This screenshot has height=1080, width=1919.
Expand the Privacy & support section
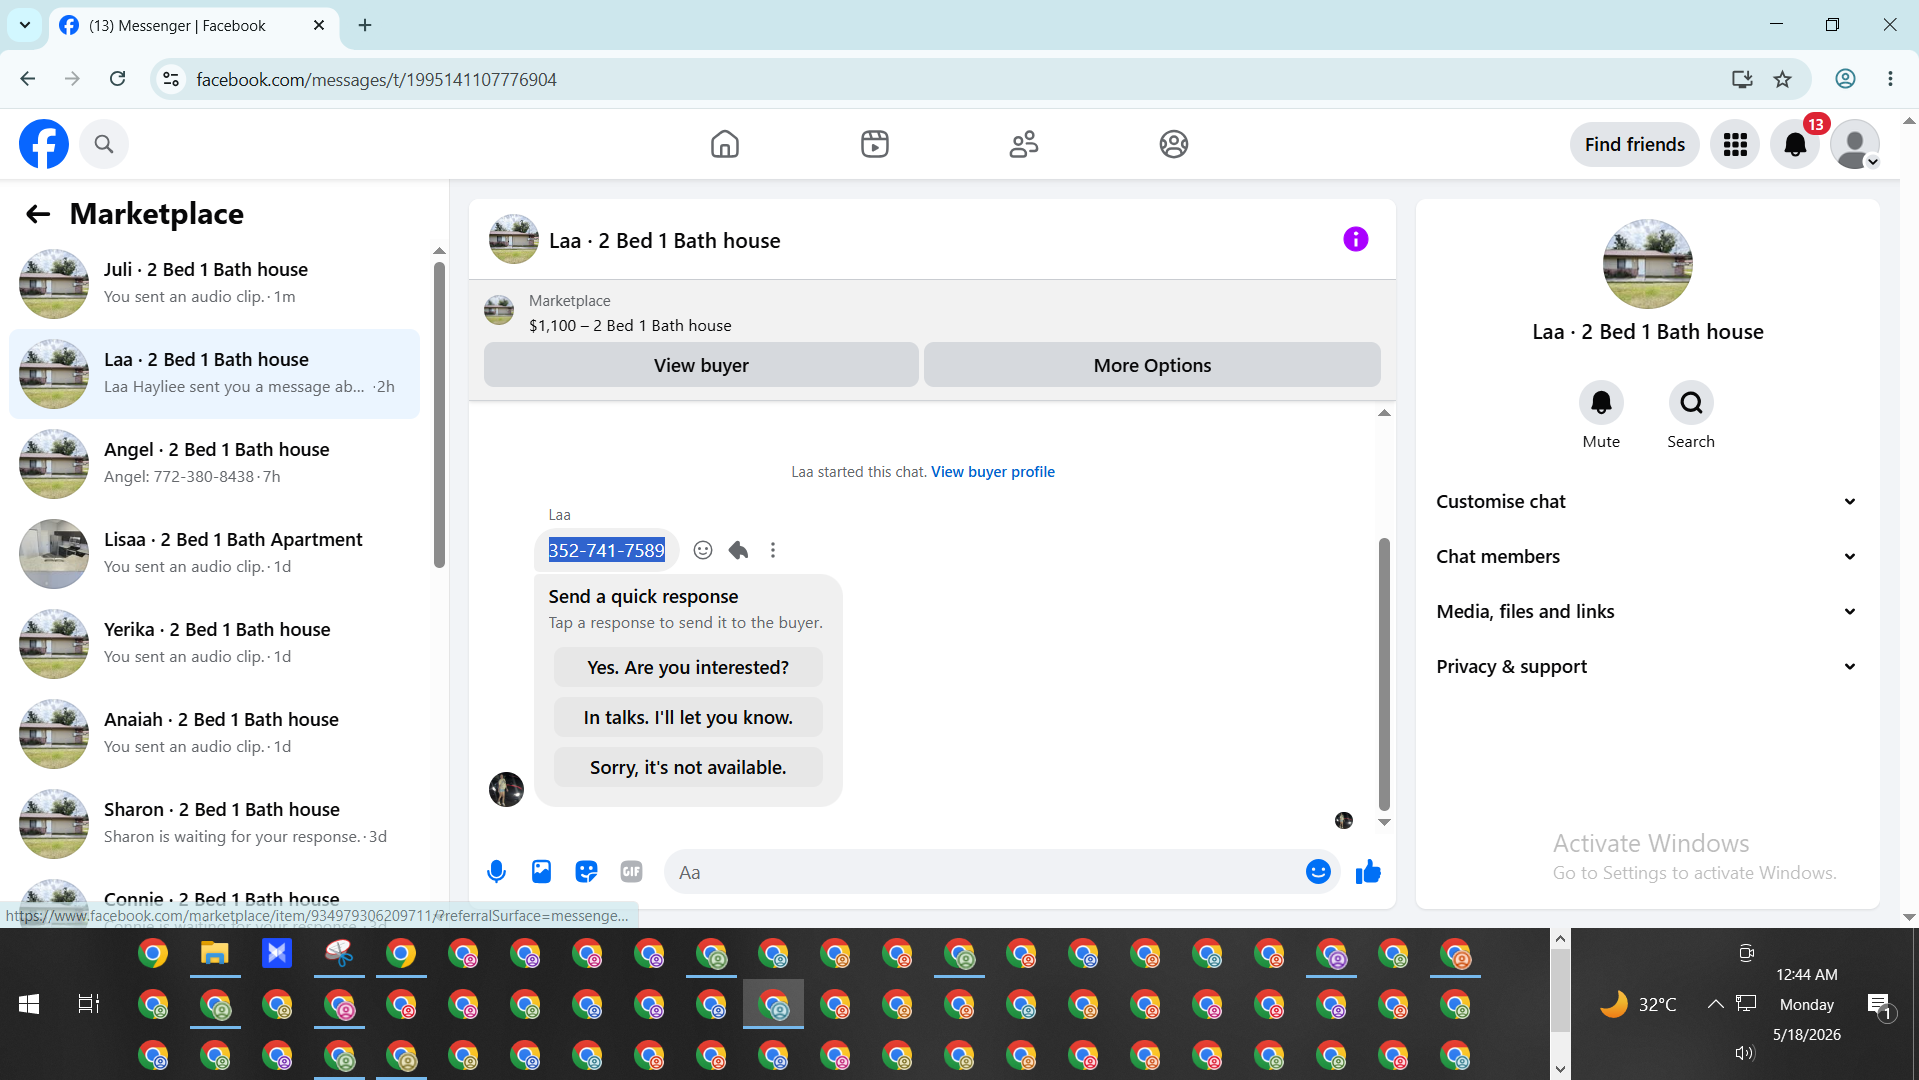(1647, 667)
